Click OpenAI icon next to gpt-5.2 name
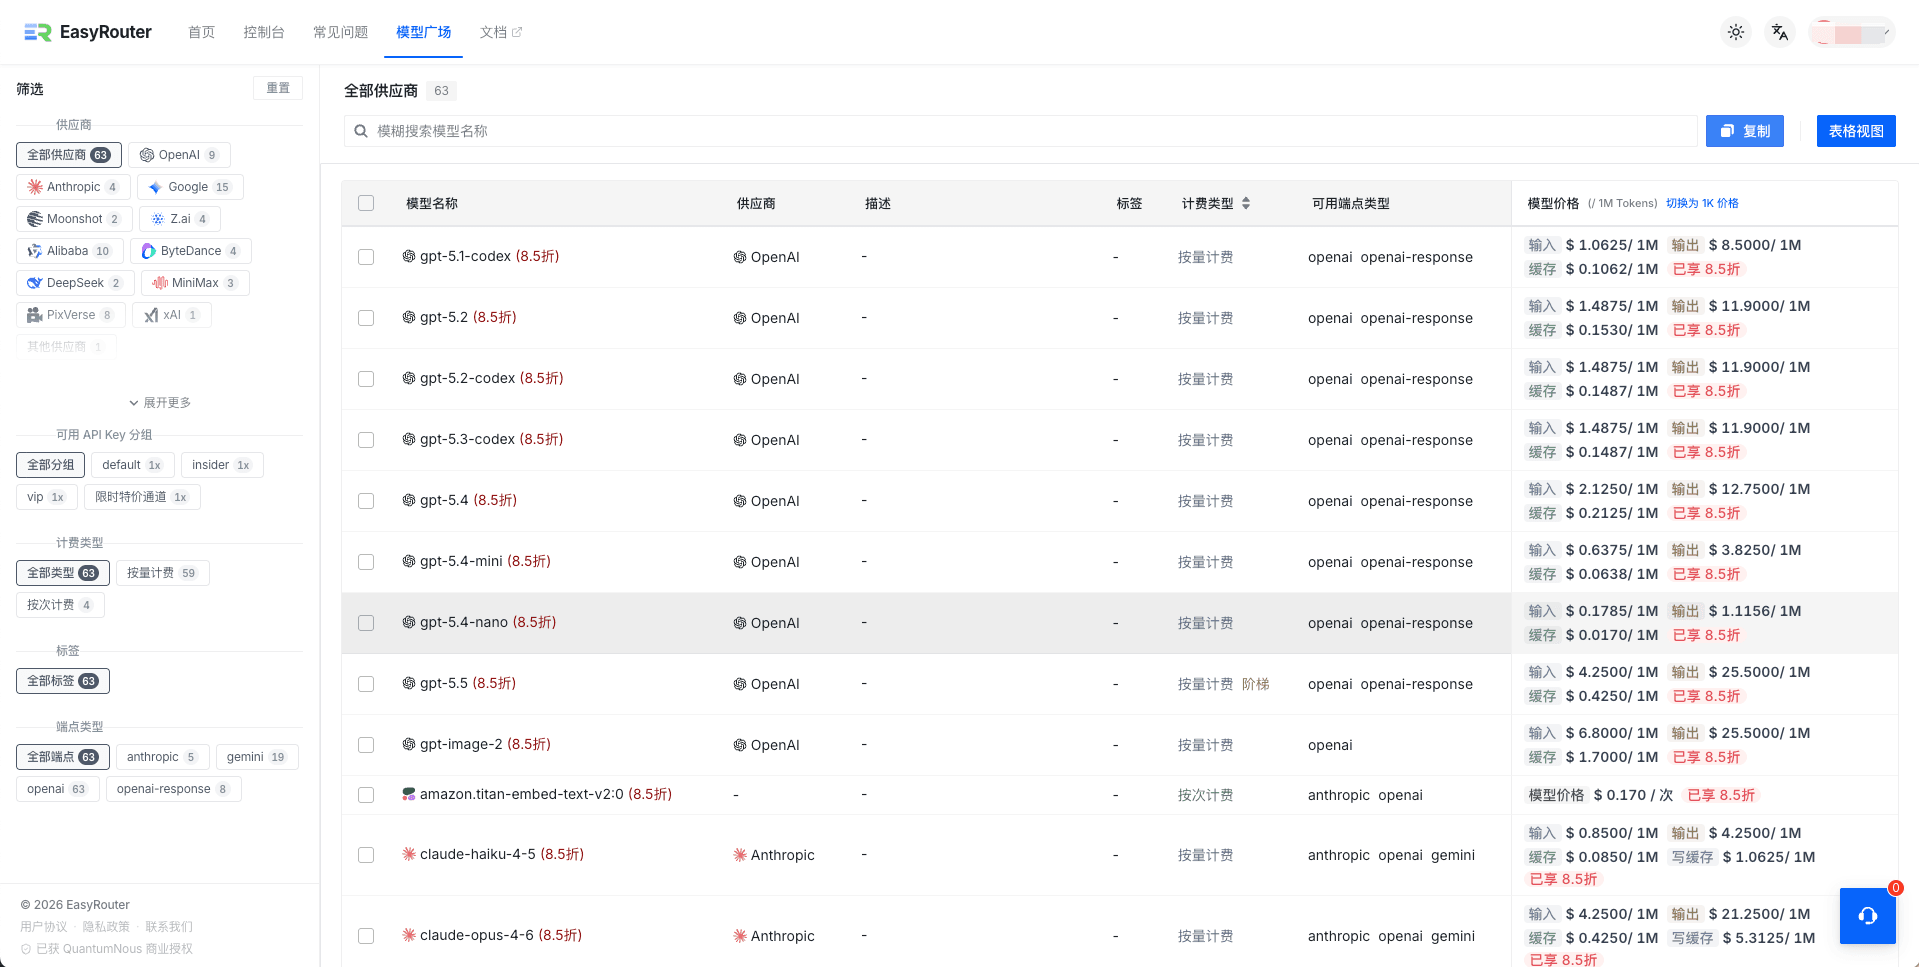The height and width of the screenshot is (967, 1919). tap(409, 317)
